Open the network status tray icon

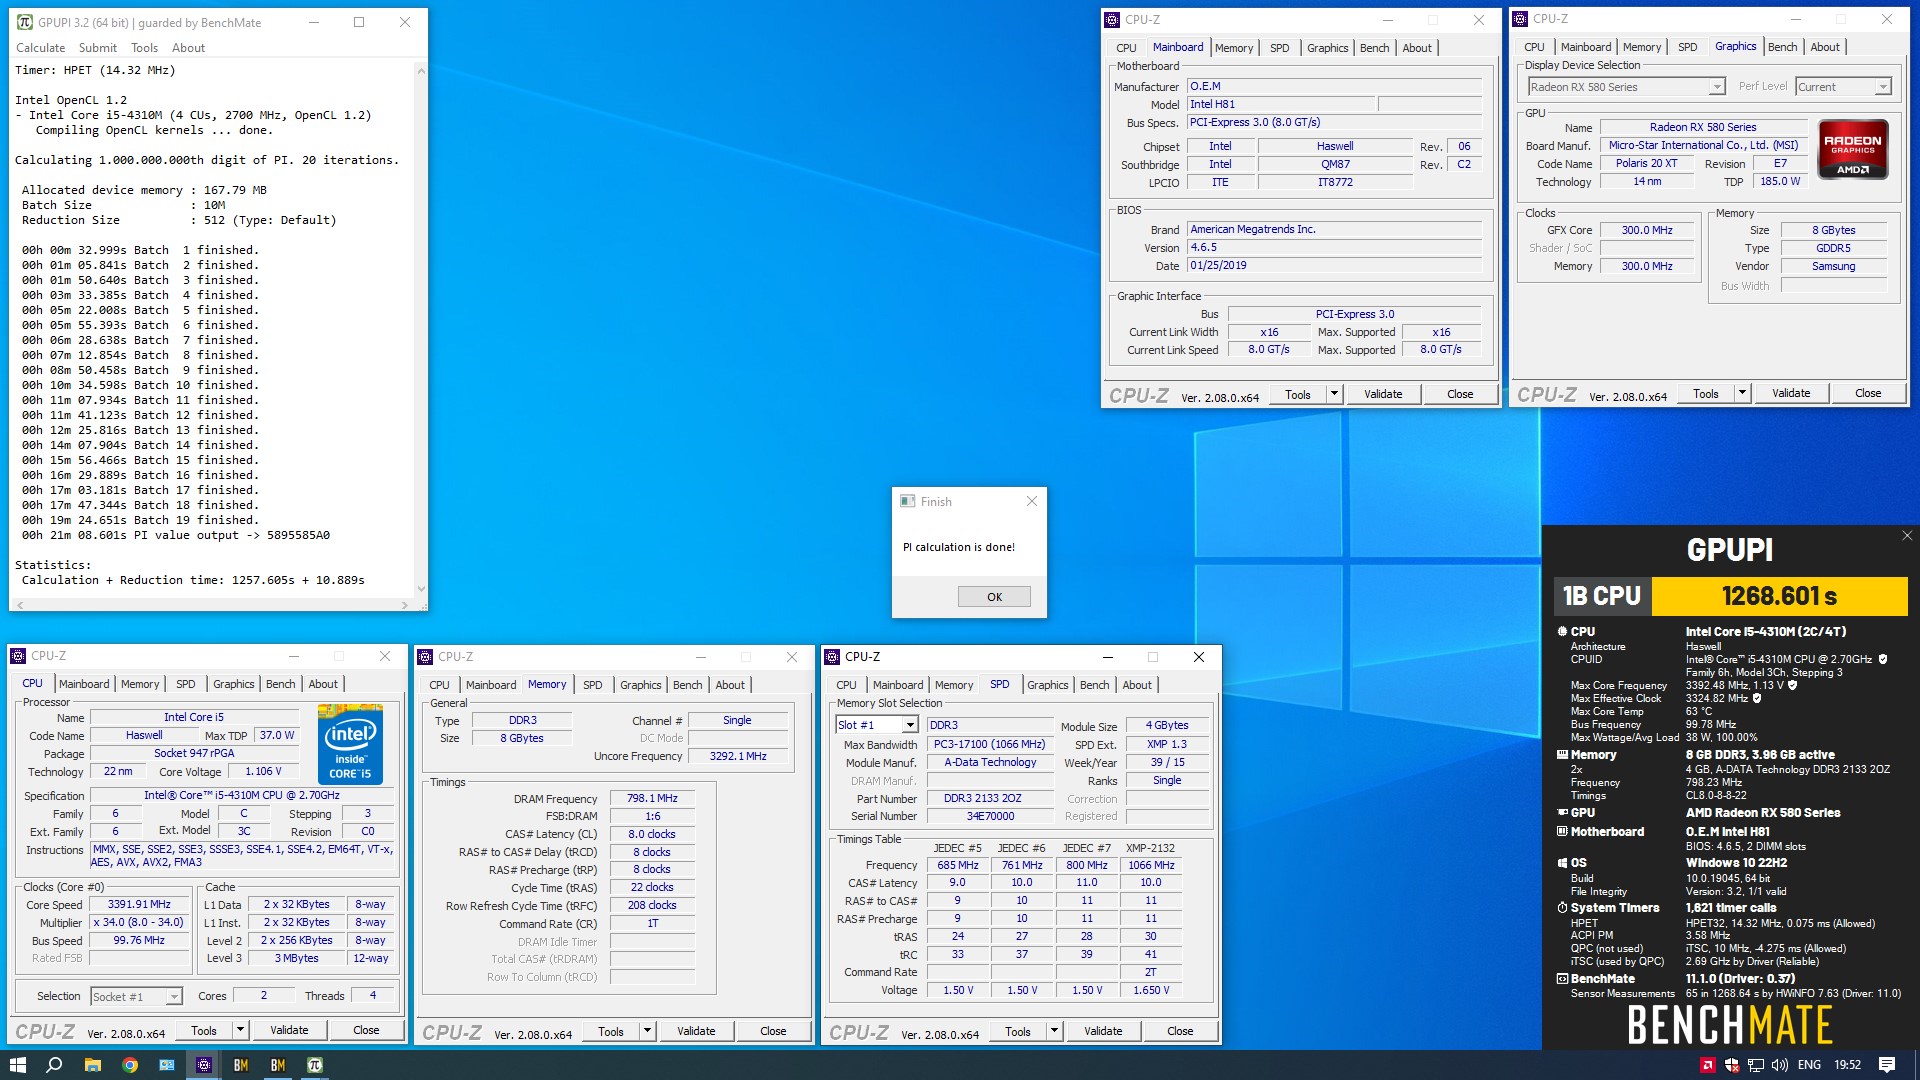click(x=1756, y=1065)
